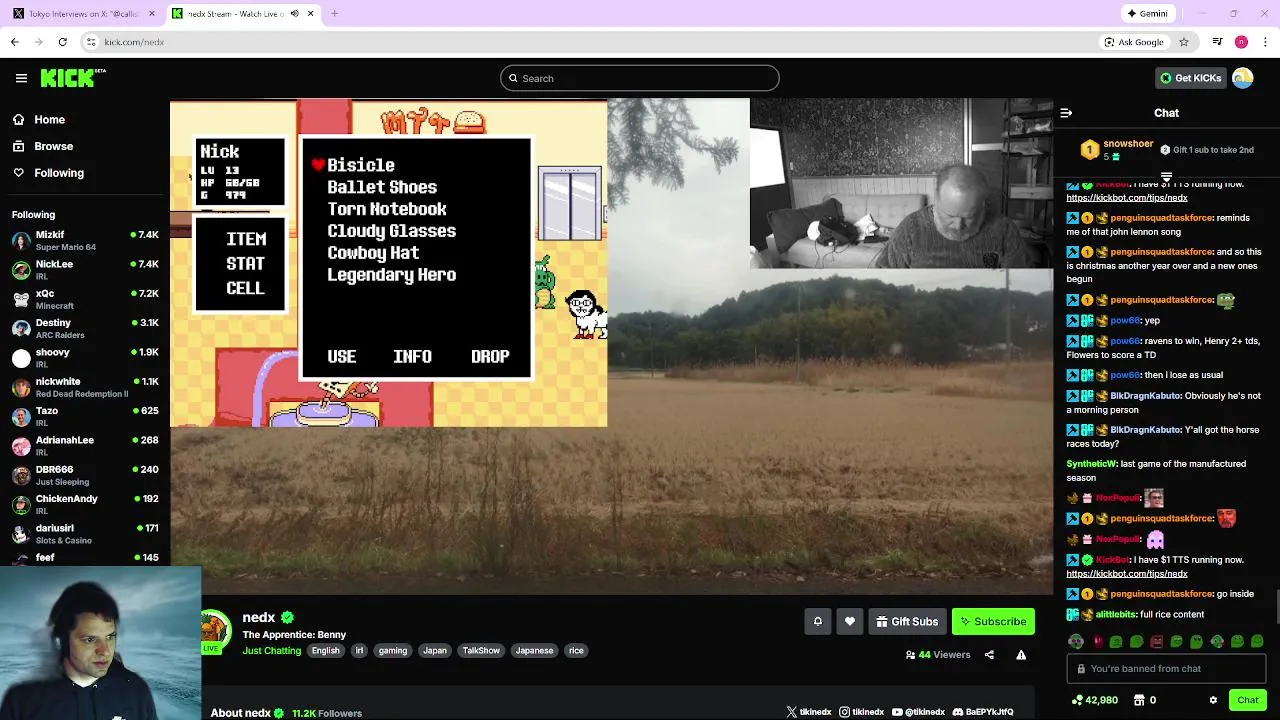
Task: Click the Just Chatting category link
Action: click(271, 651)
